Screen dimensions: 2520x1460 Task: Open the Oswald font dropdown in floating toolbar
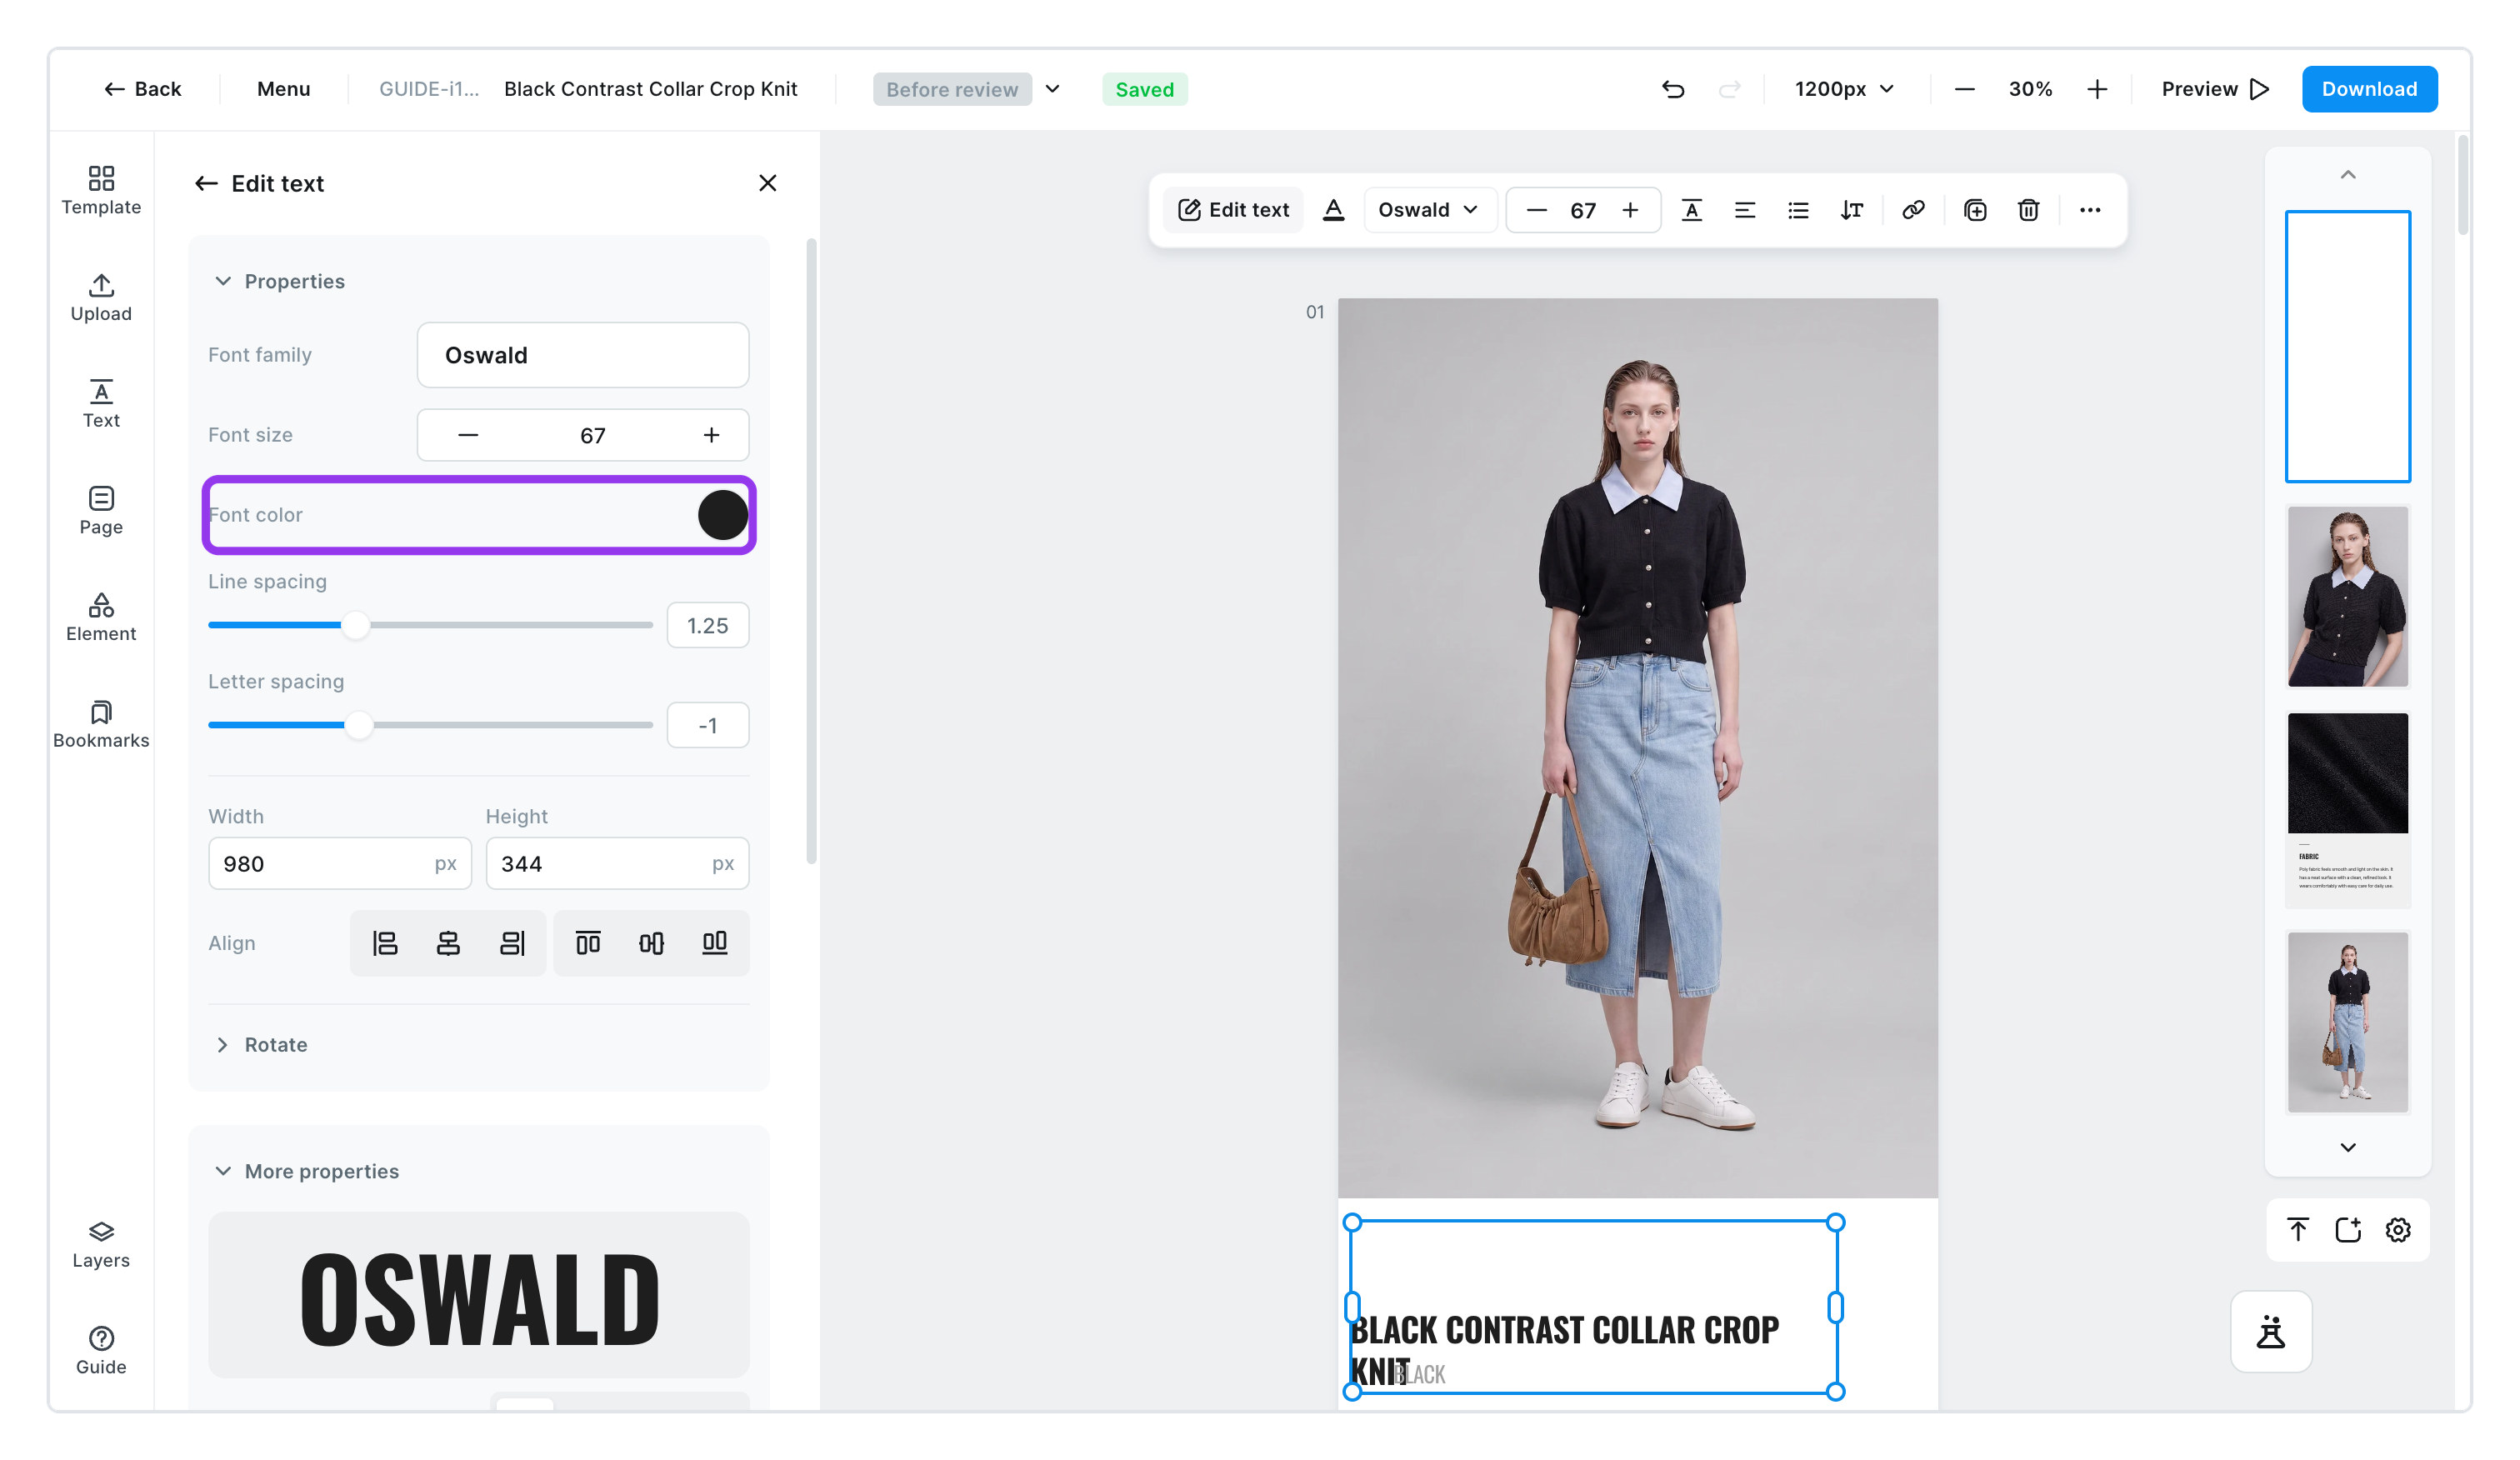click(1429, 210)
